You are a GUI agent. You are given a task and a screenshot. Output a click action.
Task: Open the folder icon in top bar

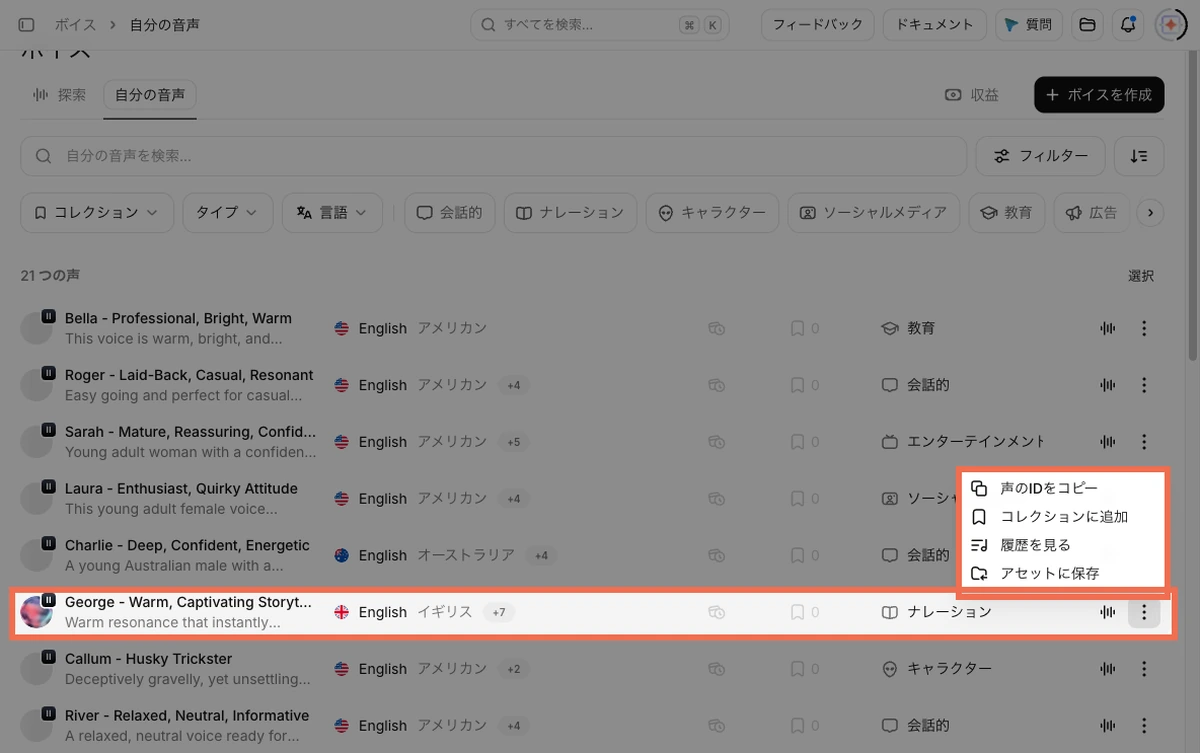[x=1087, y=24]
